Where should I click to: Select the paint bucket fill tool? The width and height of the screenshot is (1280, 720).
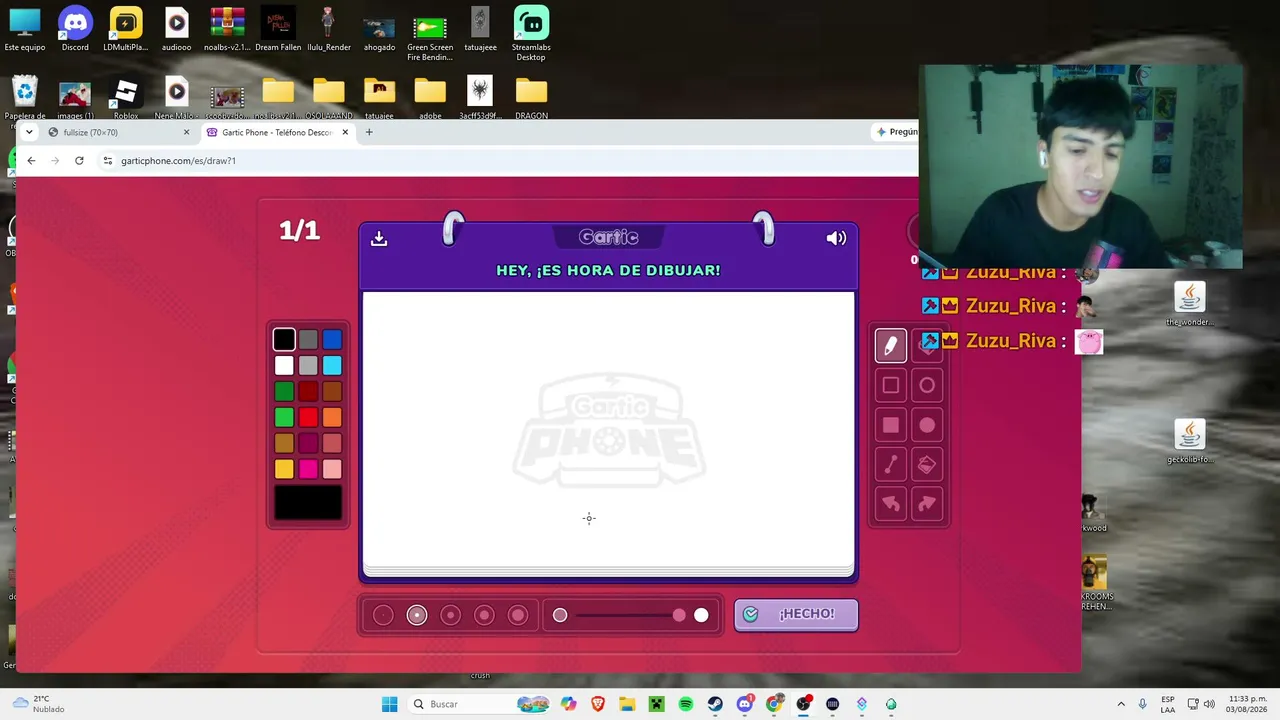tap(927, 465)
